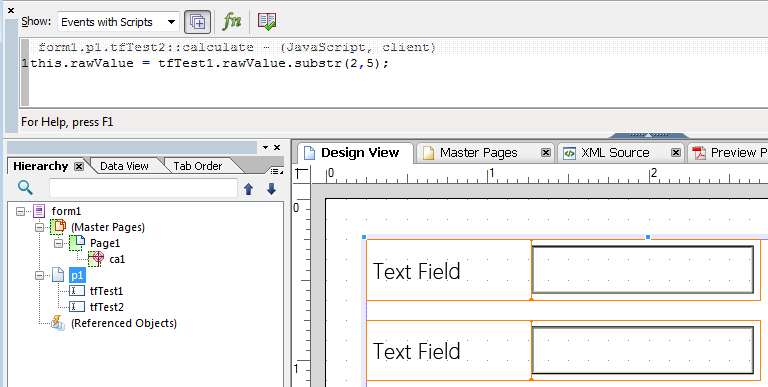Select Page1 master page
The height and width of the screenshot is (387, 768).
(105, 243)
